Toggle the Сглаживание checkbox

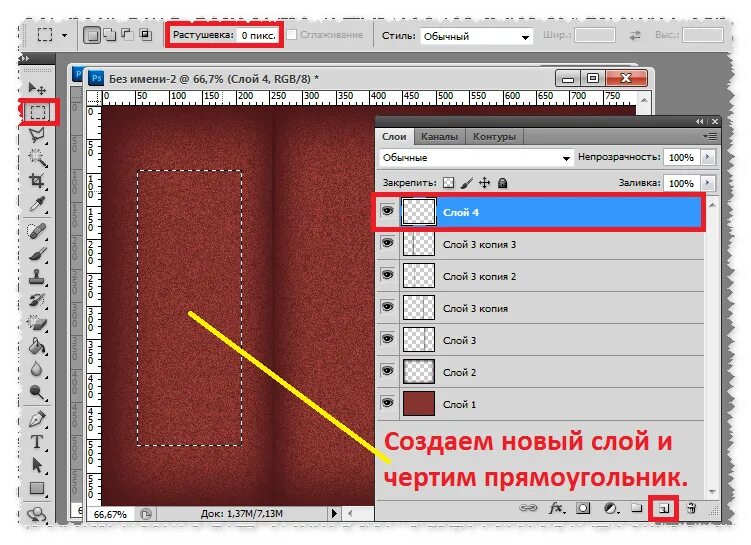292,35
